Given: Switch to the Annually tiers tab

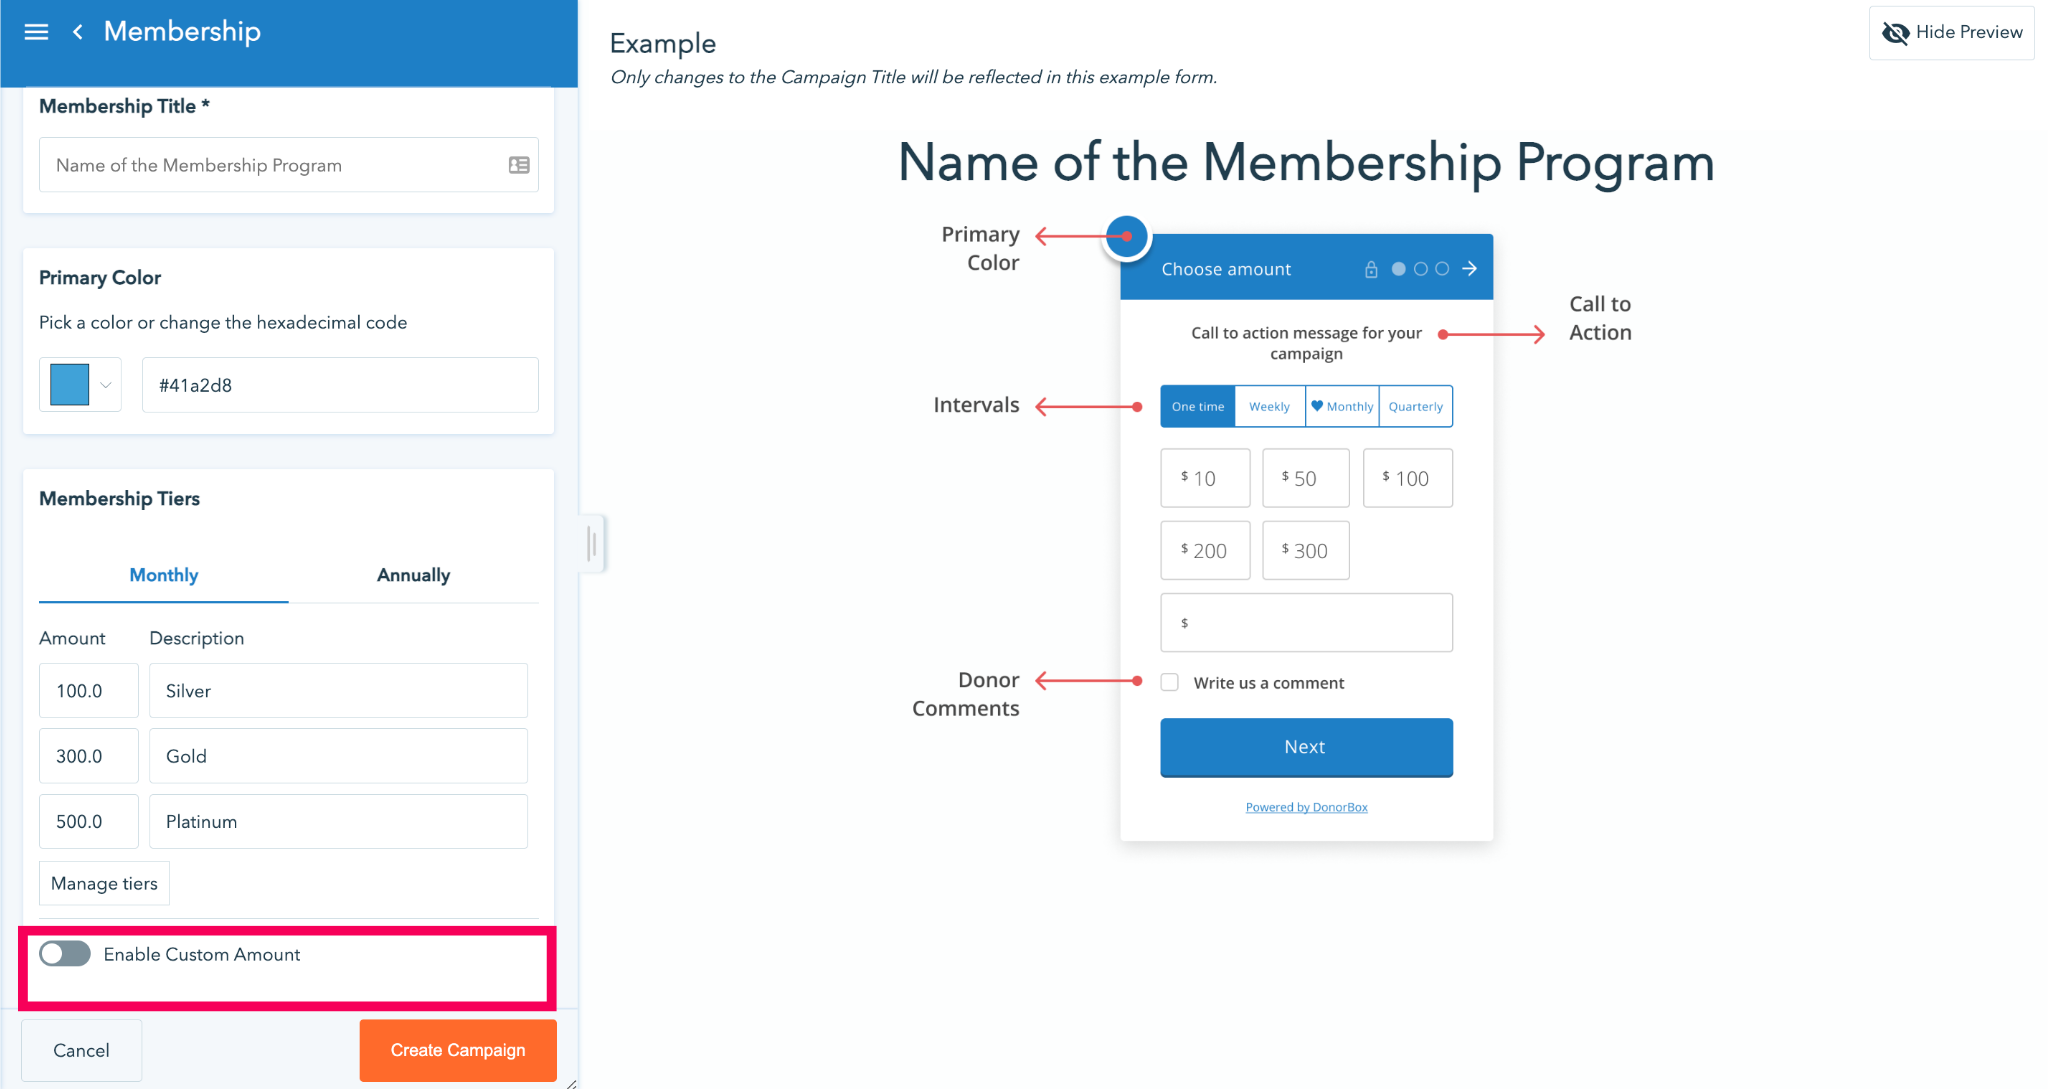Looking at the screenshot, I should 414,575.
